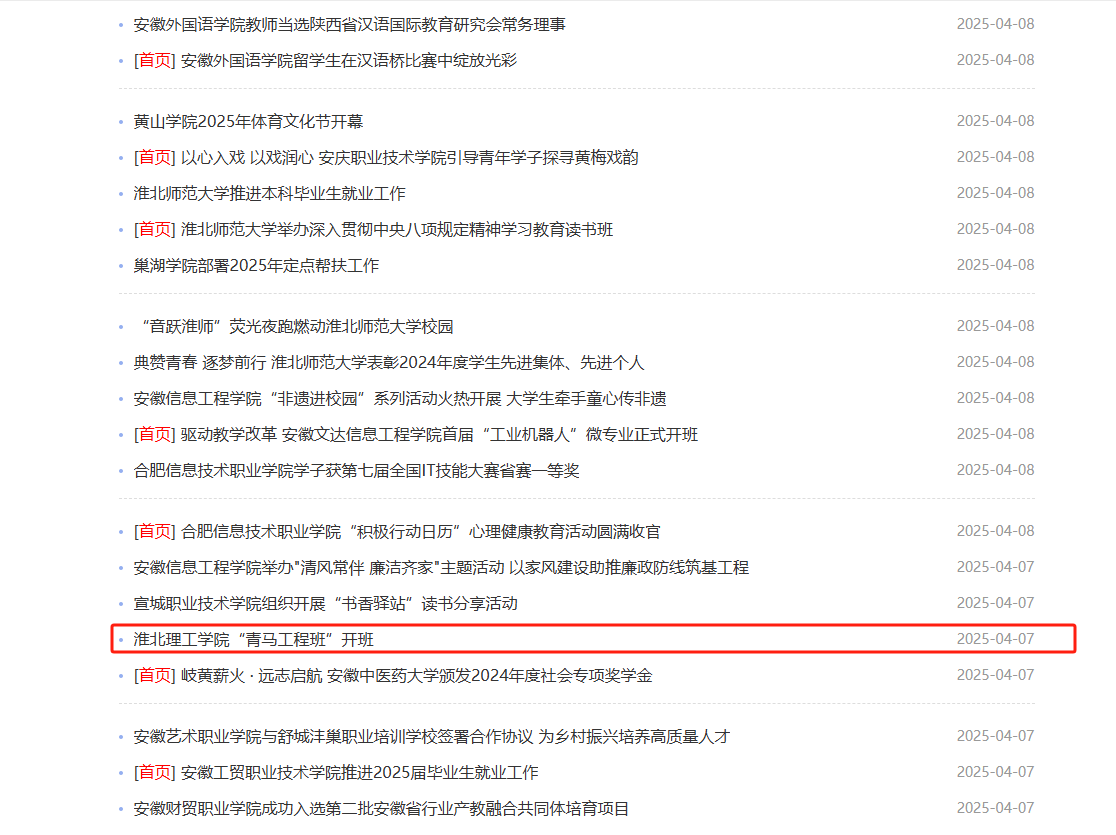Open 淮北理工学院"青马工程班"开班 news link
Image resolution: width=1116 pixels, height=835 pixels.
coord(253,640)
